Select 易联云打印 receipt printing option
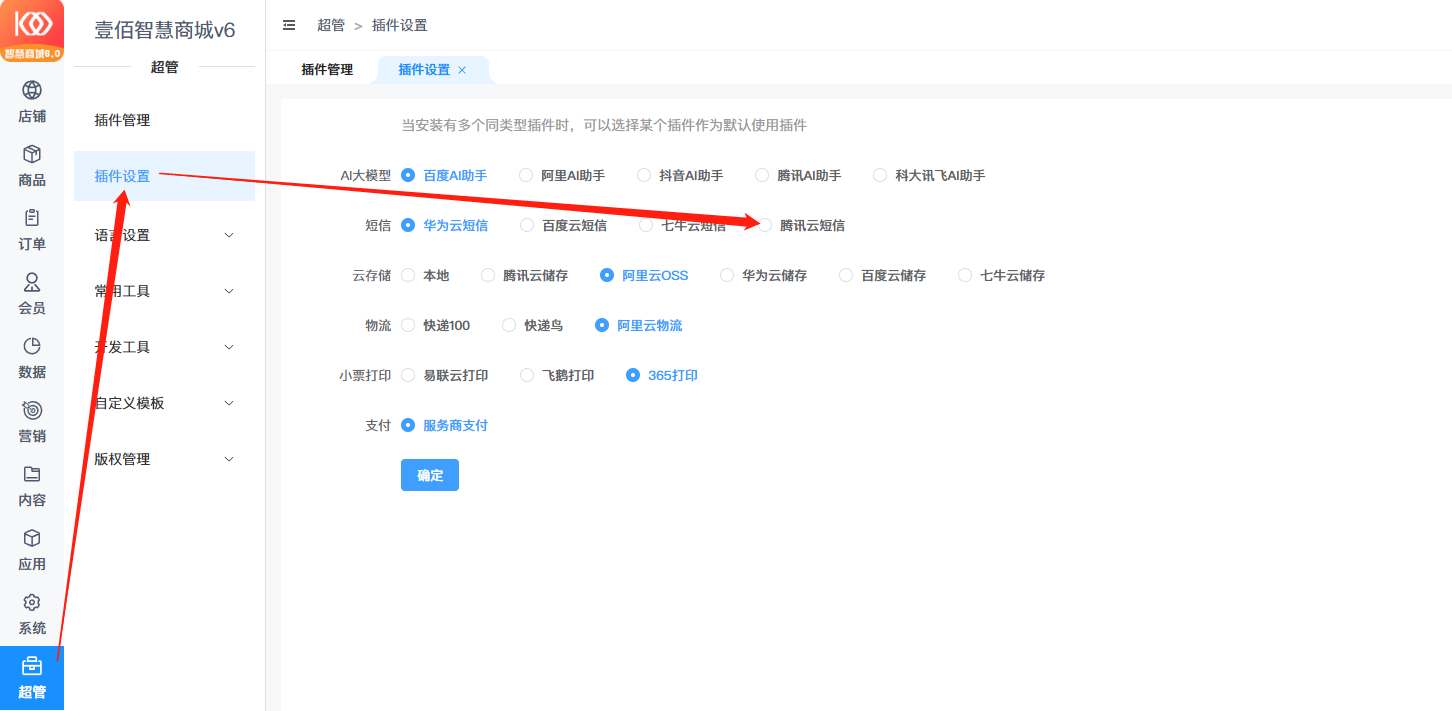The image size is (1452, 711). (x=408, y=375)
